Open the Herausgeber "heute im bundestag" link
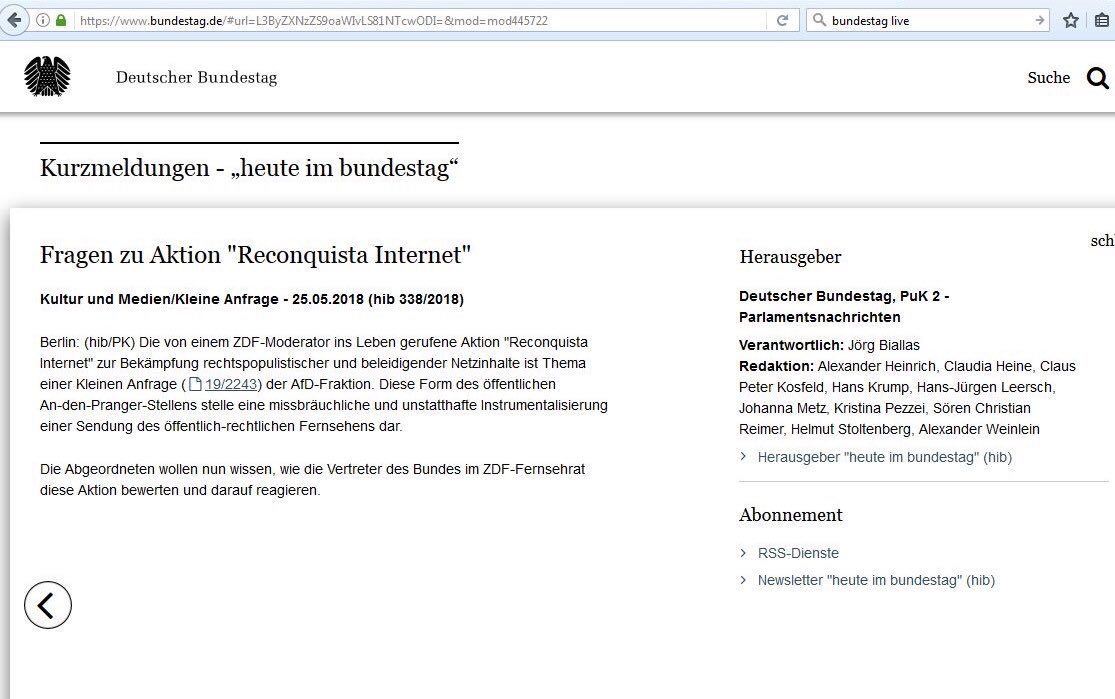This screenshot has height=699, width=1115. pyautogui.click(x=884, y=457)
